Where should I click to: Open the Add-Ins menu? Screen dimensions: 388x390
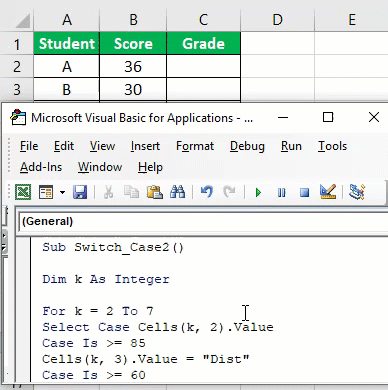click(41, 167)
